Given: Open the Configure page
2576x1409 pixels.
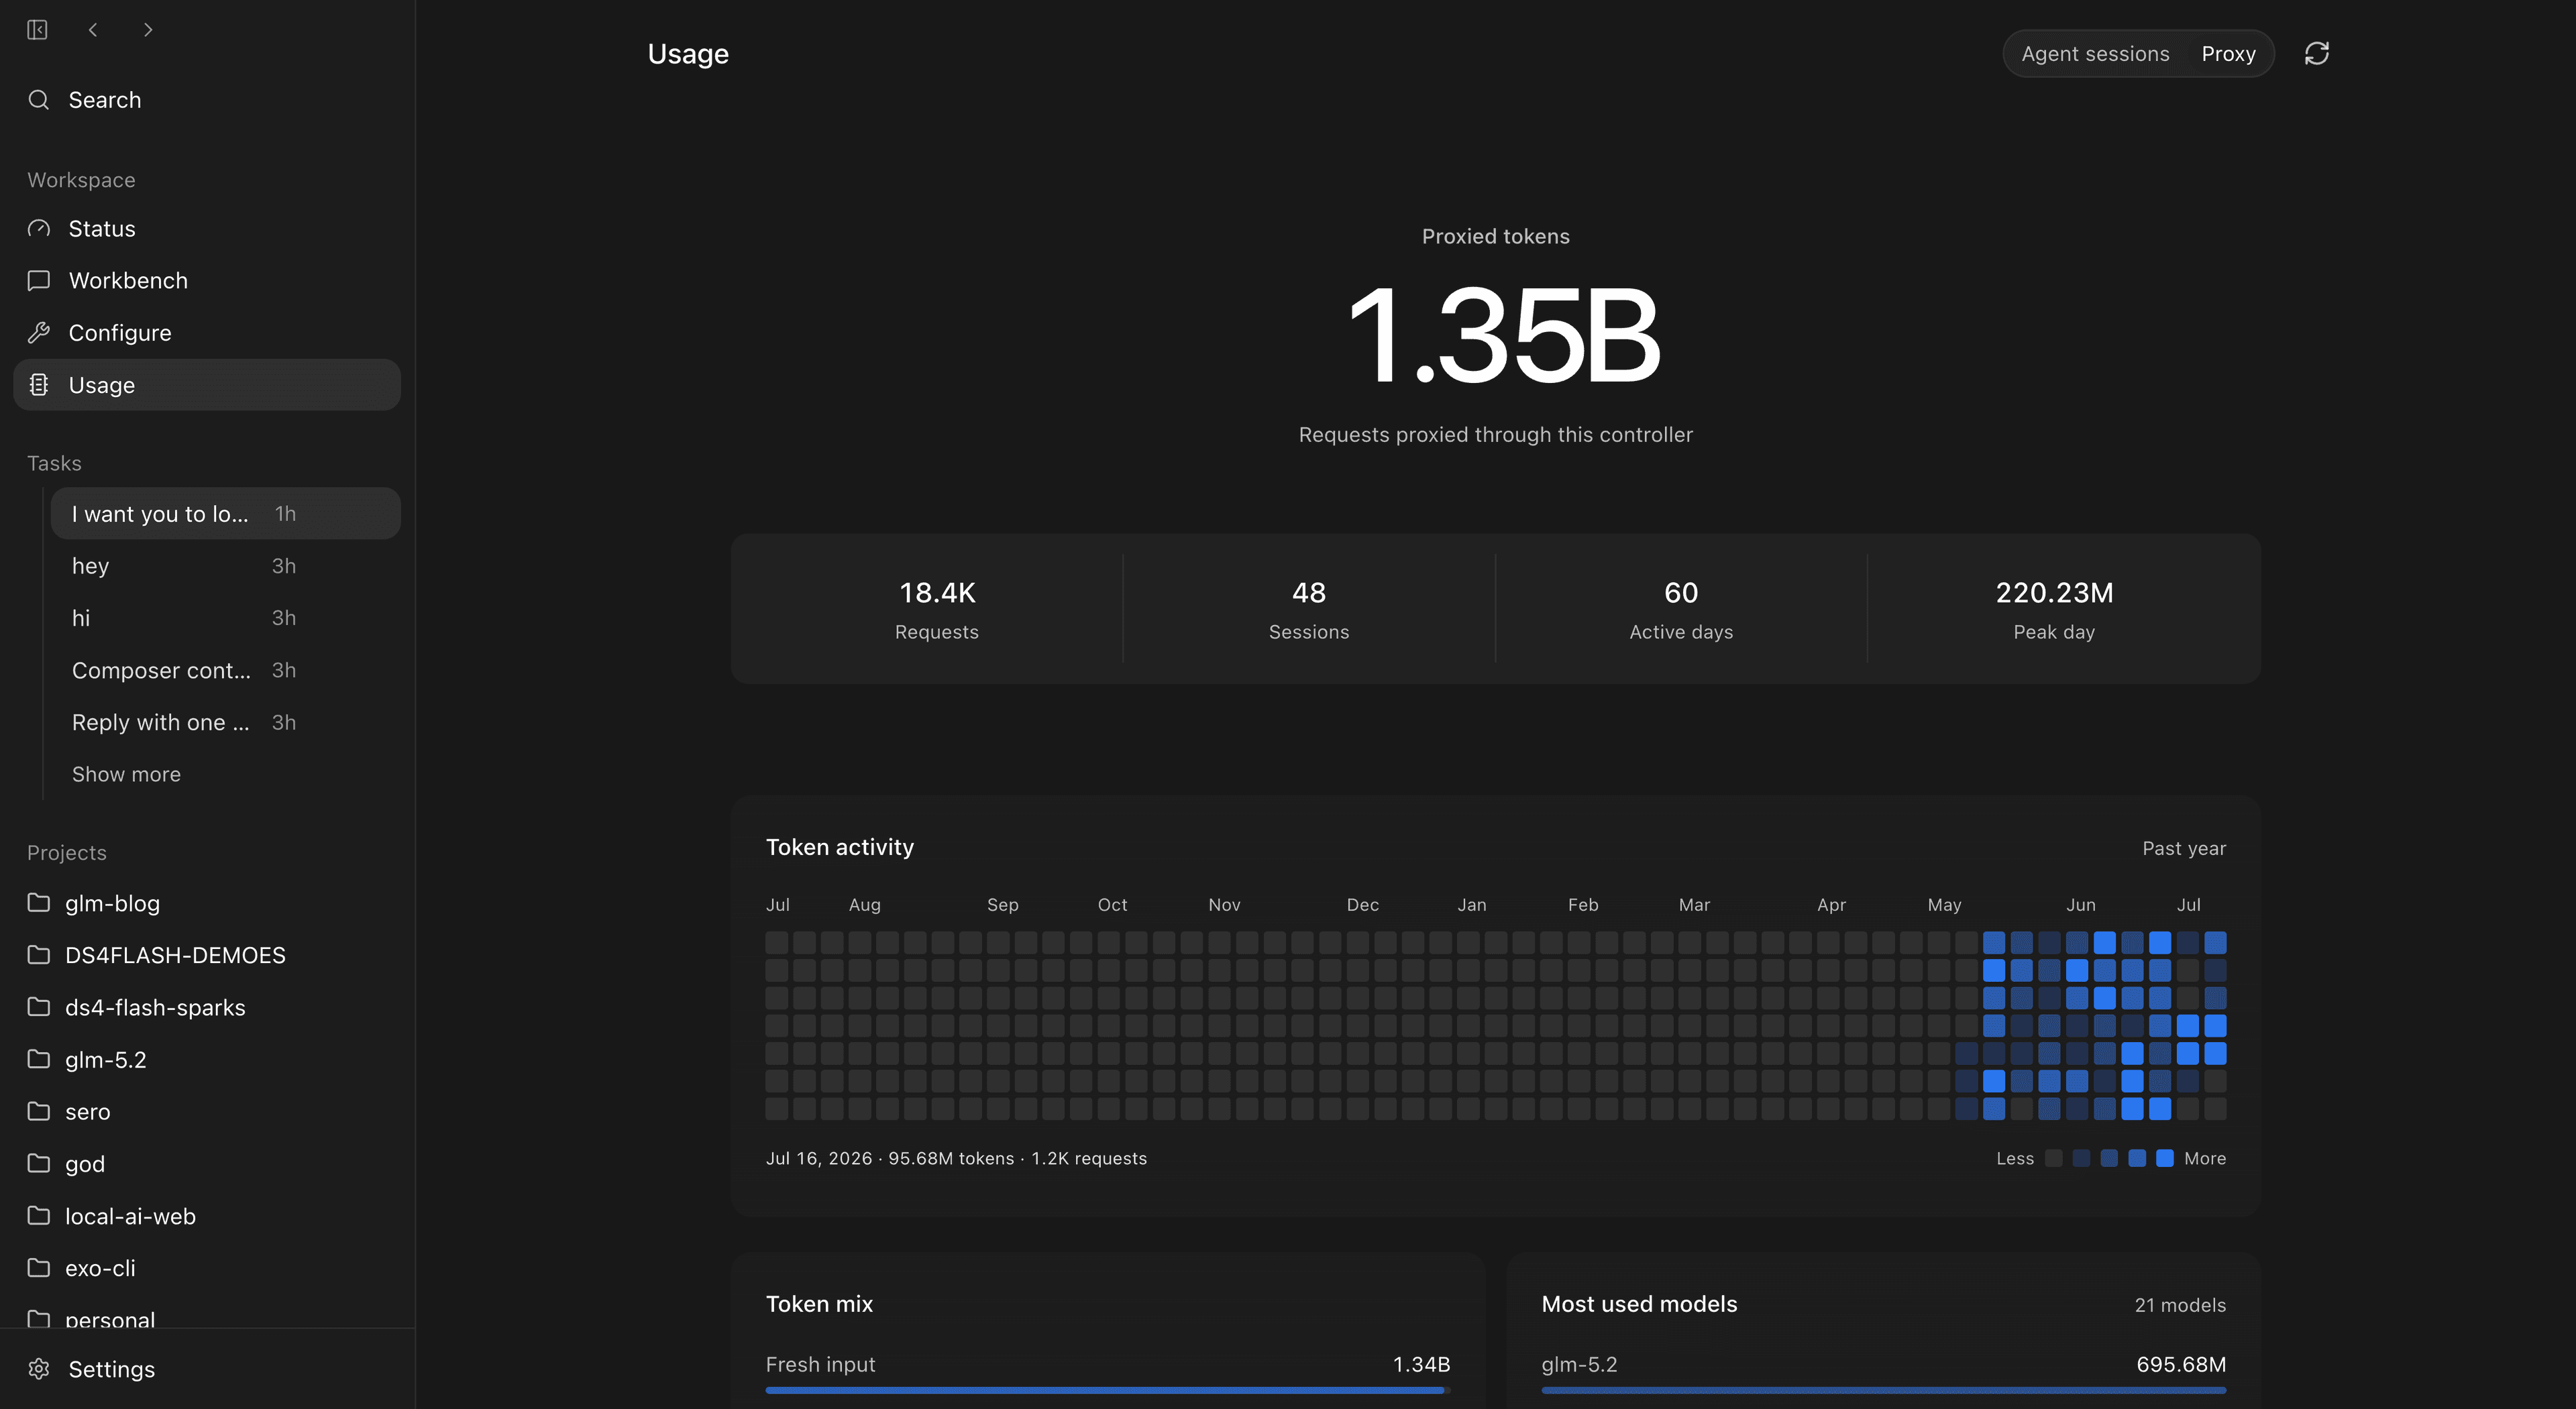Looking at the screenshot, I should [x=207, y=333].
